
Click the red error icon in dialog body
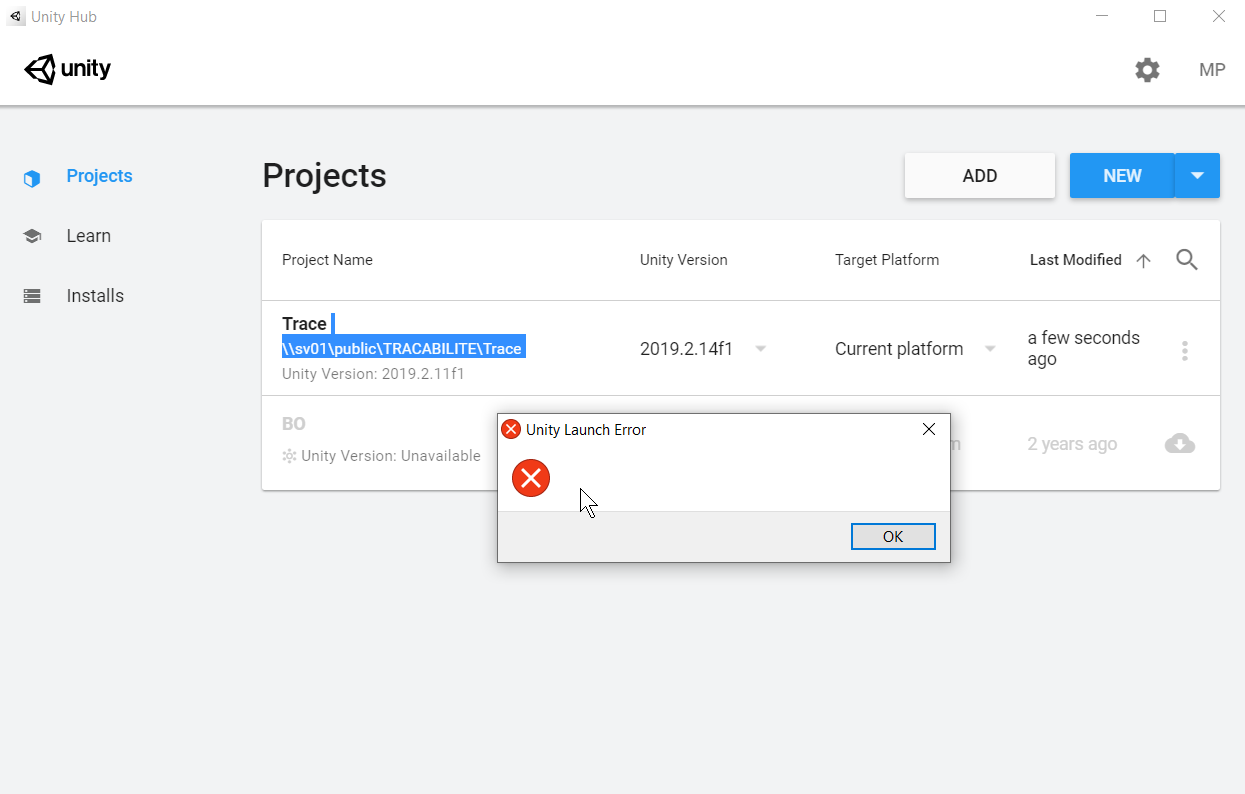coord(531,478)
